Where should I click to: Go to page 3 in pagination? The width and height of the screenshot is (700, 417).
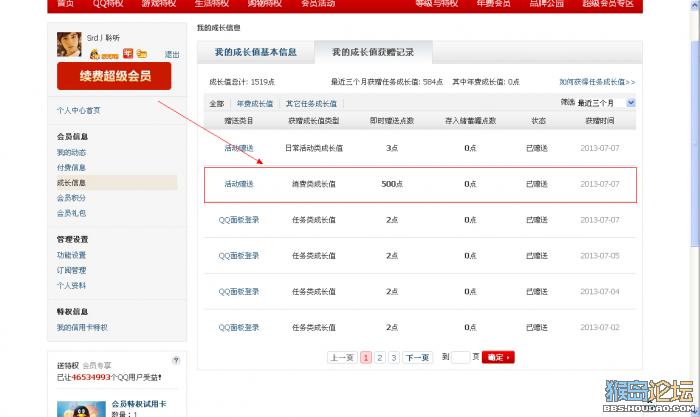[x=394, y=357]
